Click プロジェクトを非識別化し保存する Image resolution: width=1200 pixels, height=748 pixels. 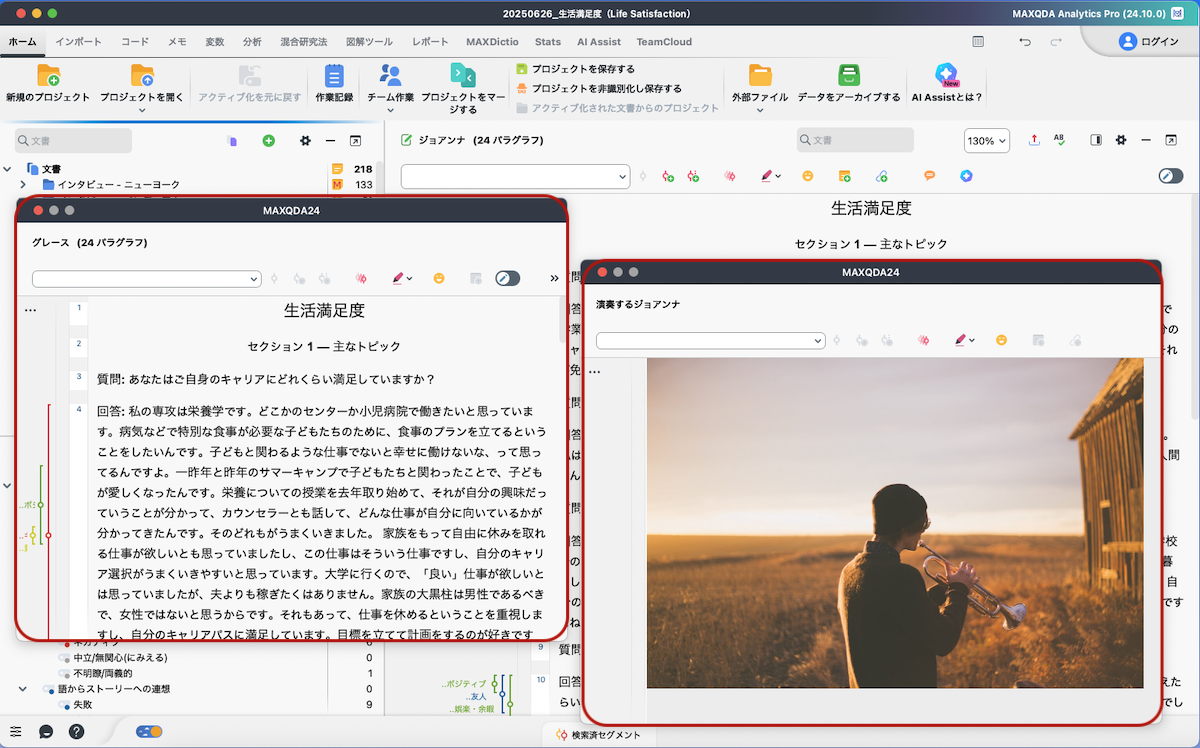pyautogui.click(x=599, y=88)
